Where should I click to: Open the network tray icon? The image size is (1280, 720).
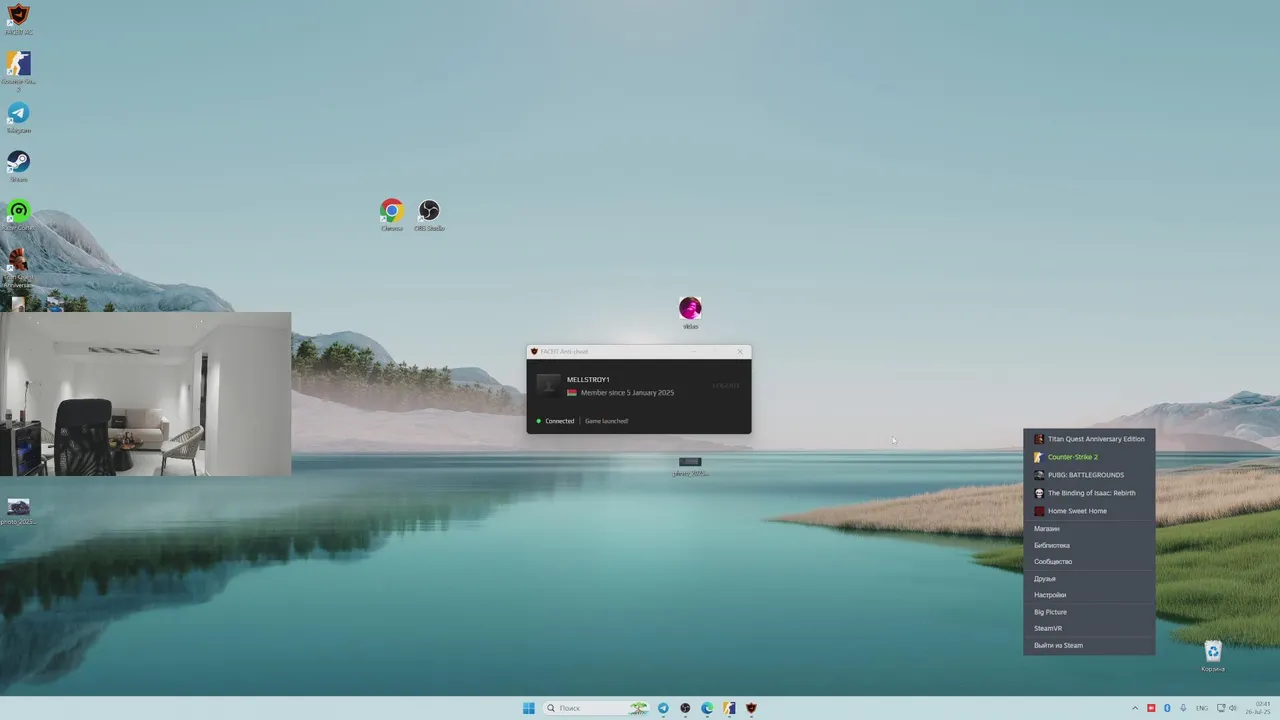click(x=1219, y=708)
